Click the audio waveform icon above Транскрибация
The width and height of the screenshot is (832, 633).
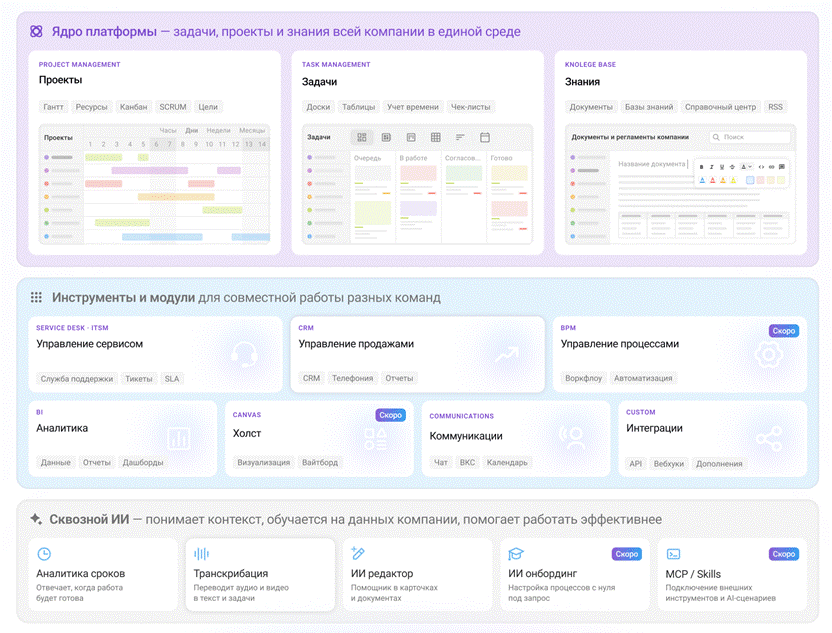tap(202, 554)
